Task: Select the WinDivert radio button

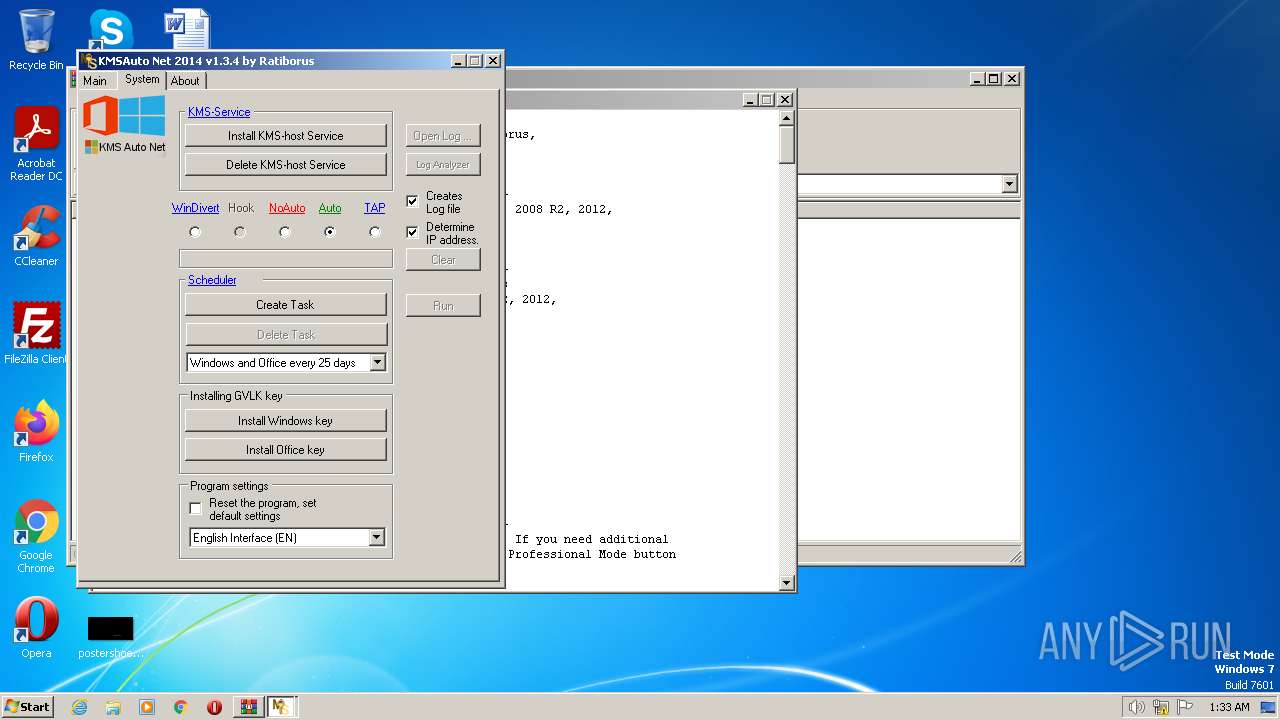Action: click(195, 232)
